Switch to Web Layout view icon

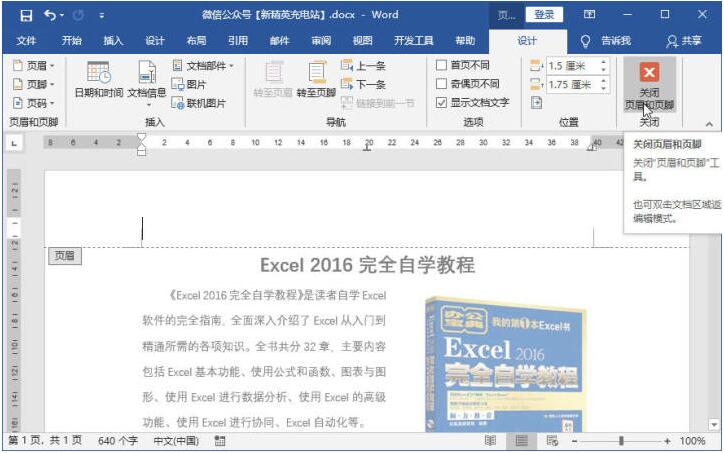(x=552, y=441)
